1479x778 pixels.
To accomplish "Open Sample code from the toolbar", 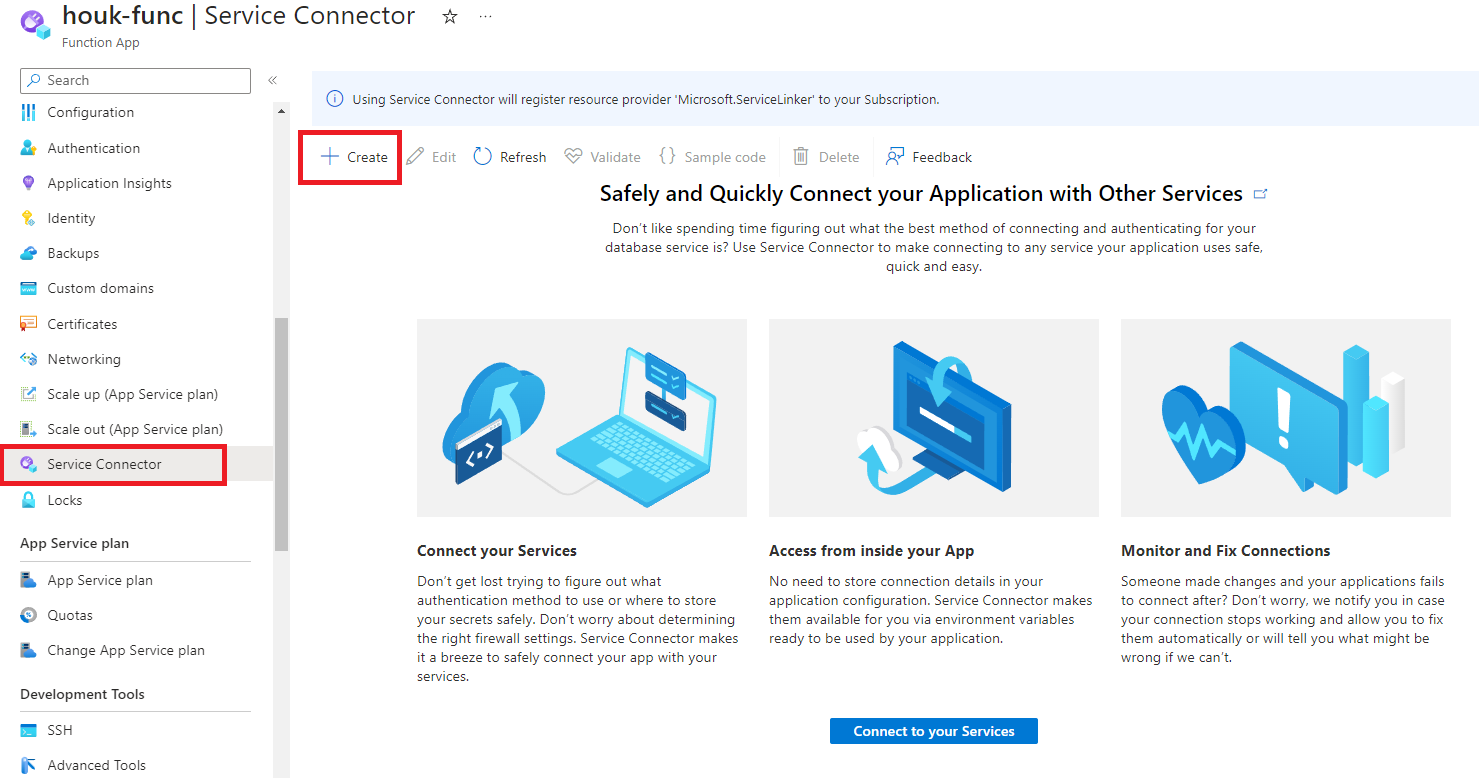I will pos(713,156).
